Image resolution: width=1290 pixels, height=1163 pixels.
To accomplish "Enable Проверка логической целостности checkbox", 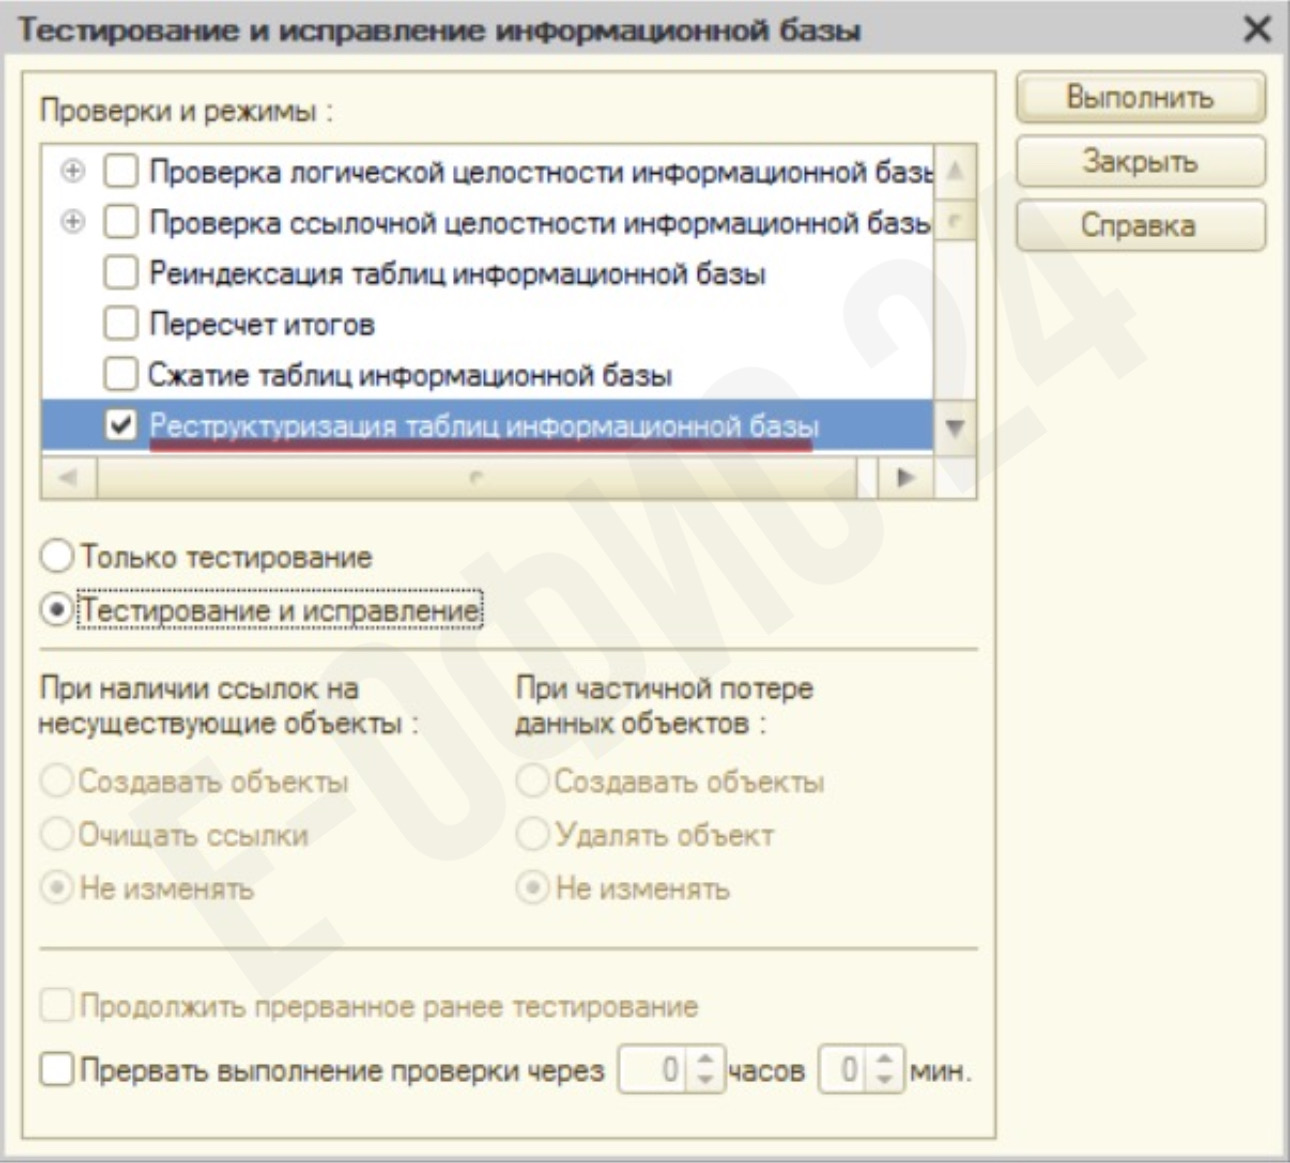I will click(120, 171).
